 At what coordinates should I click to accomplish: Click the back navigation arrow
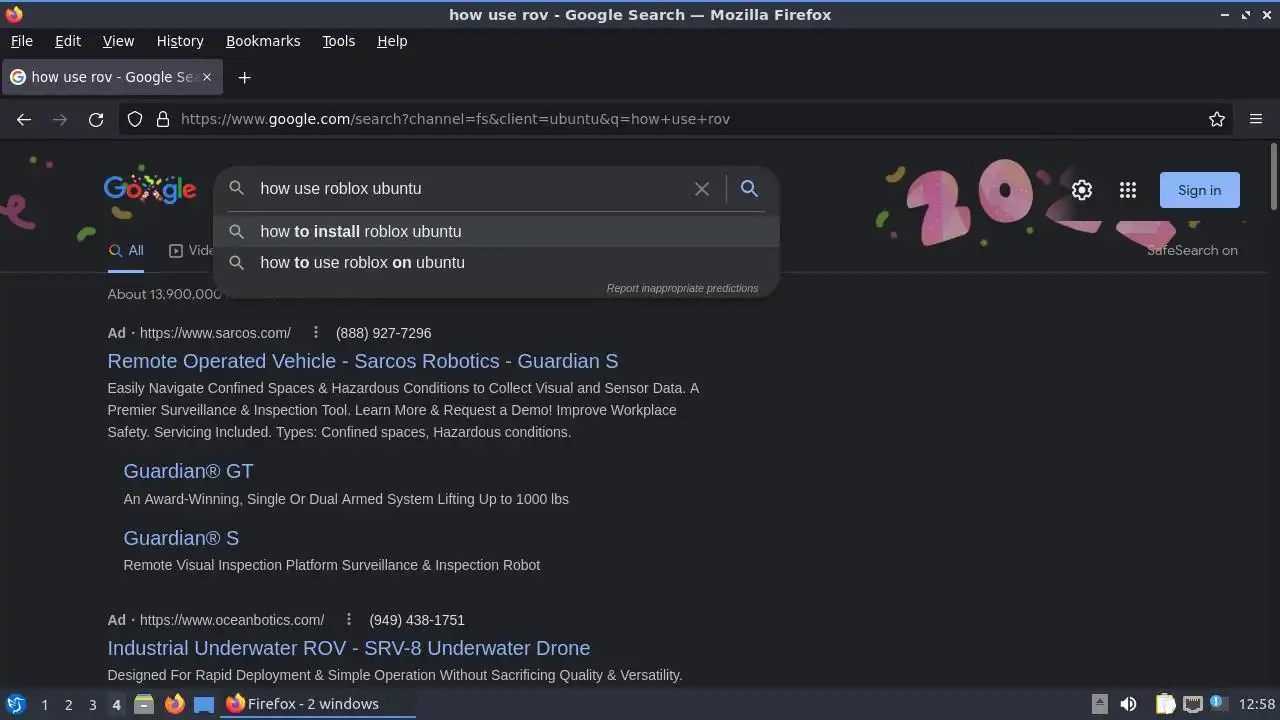coord(24,119)
